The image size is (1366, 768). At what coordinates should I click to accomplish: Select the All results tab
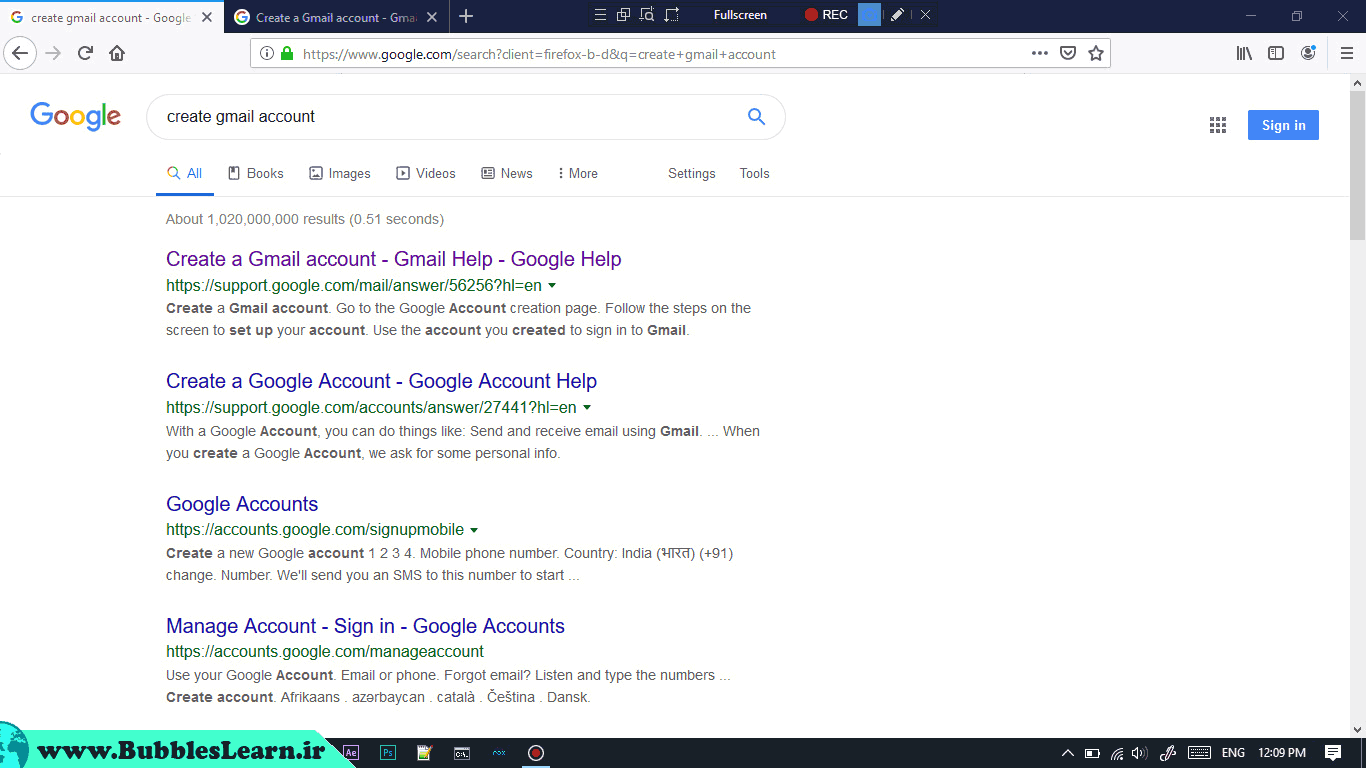(x=185, y=173)
